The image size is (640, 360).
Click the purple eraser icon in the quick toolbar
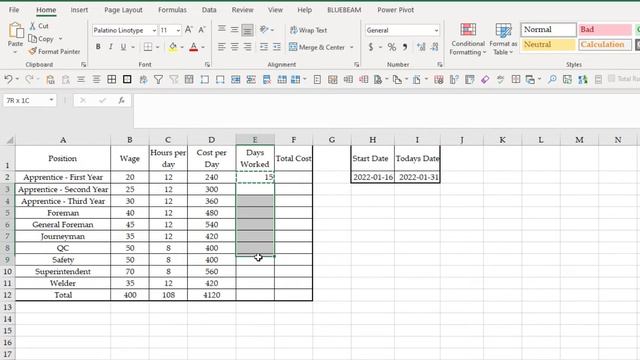coord(485,79)
